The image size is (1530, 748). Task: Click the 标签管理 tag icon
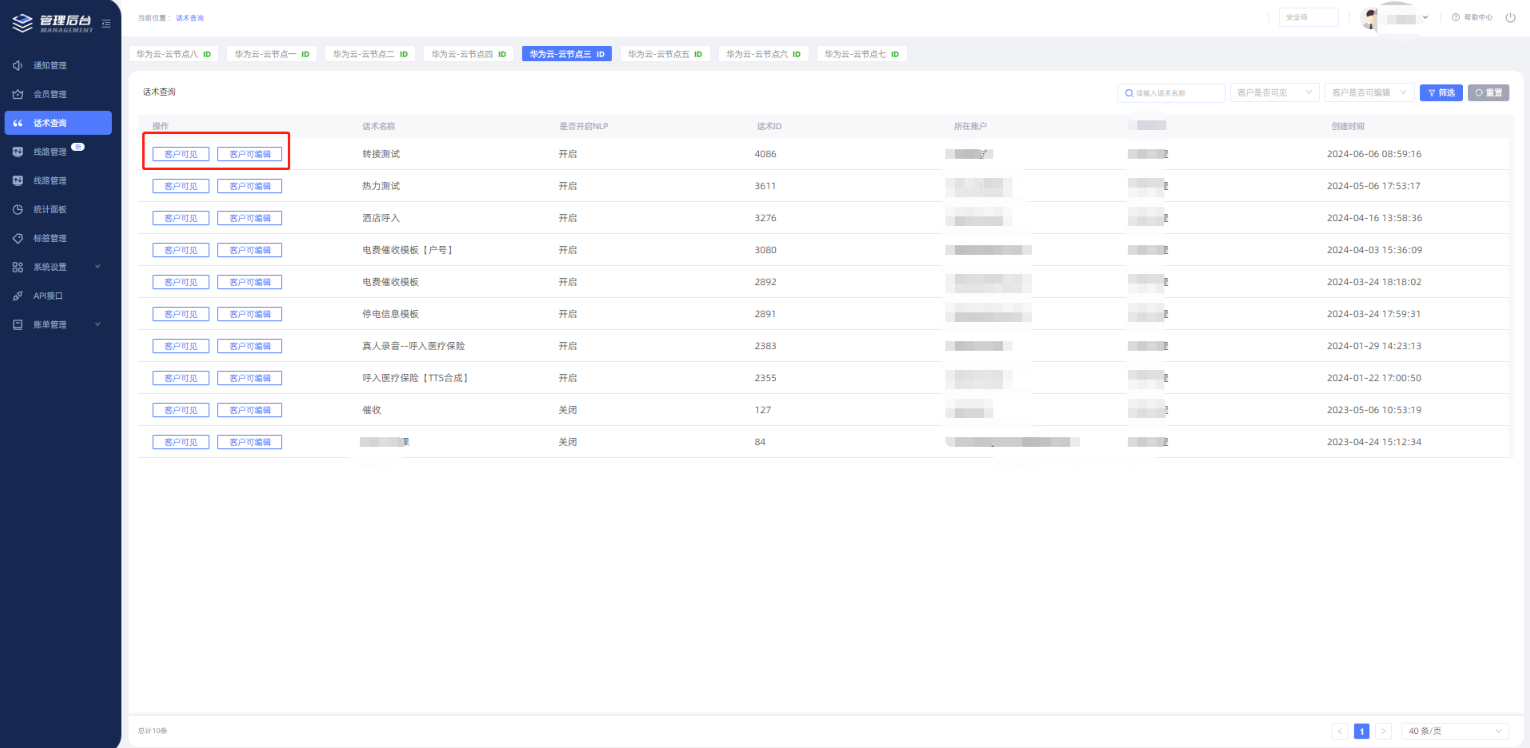click(x=17, y=238)
